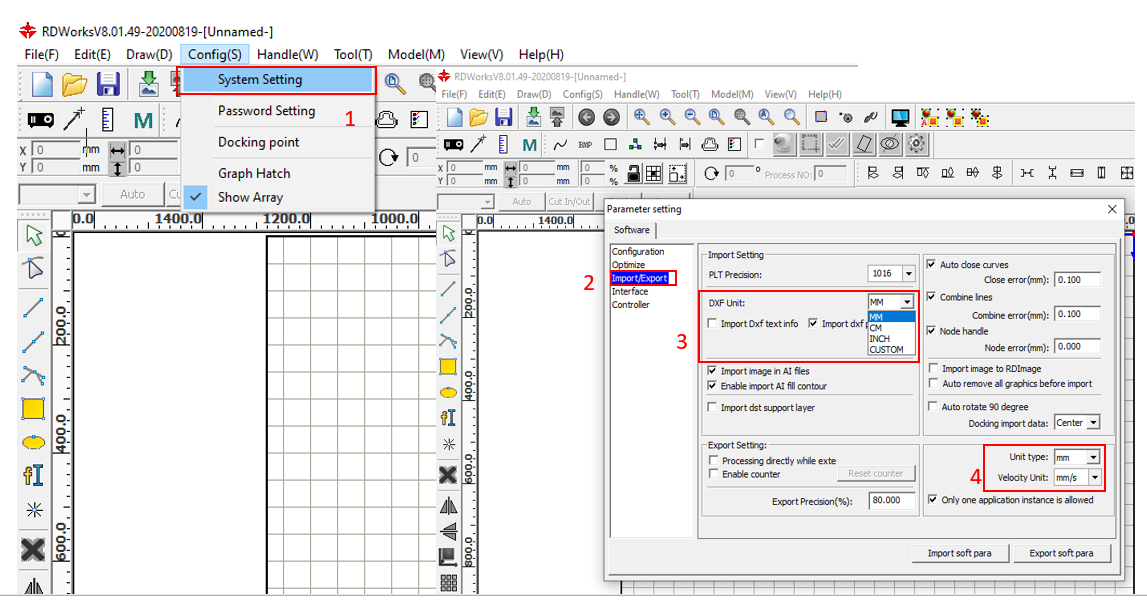Select CM in the DXF Unit list

(891, 328)
